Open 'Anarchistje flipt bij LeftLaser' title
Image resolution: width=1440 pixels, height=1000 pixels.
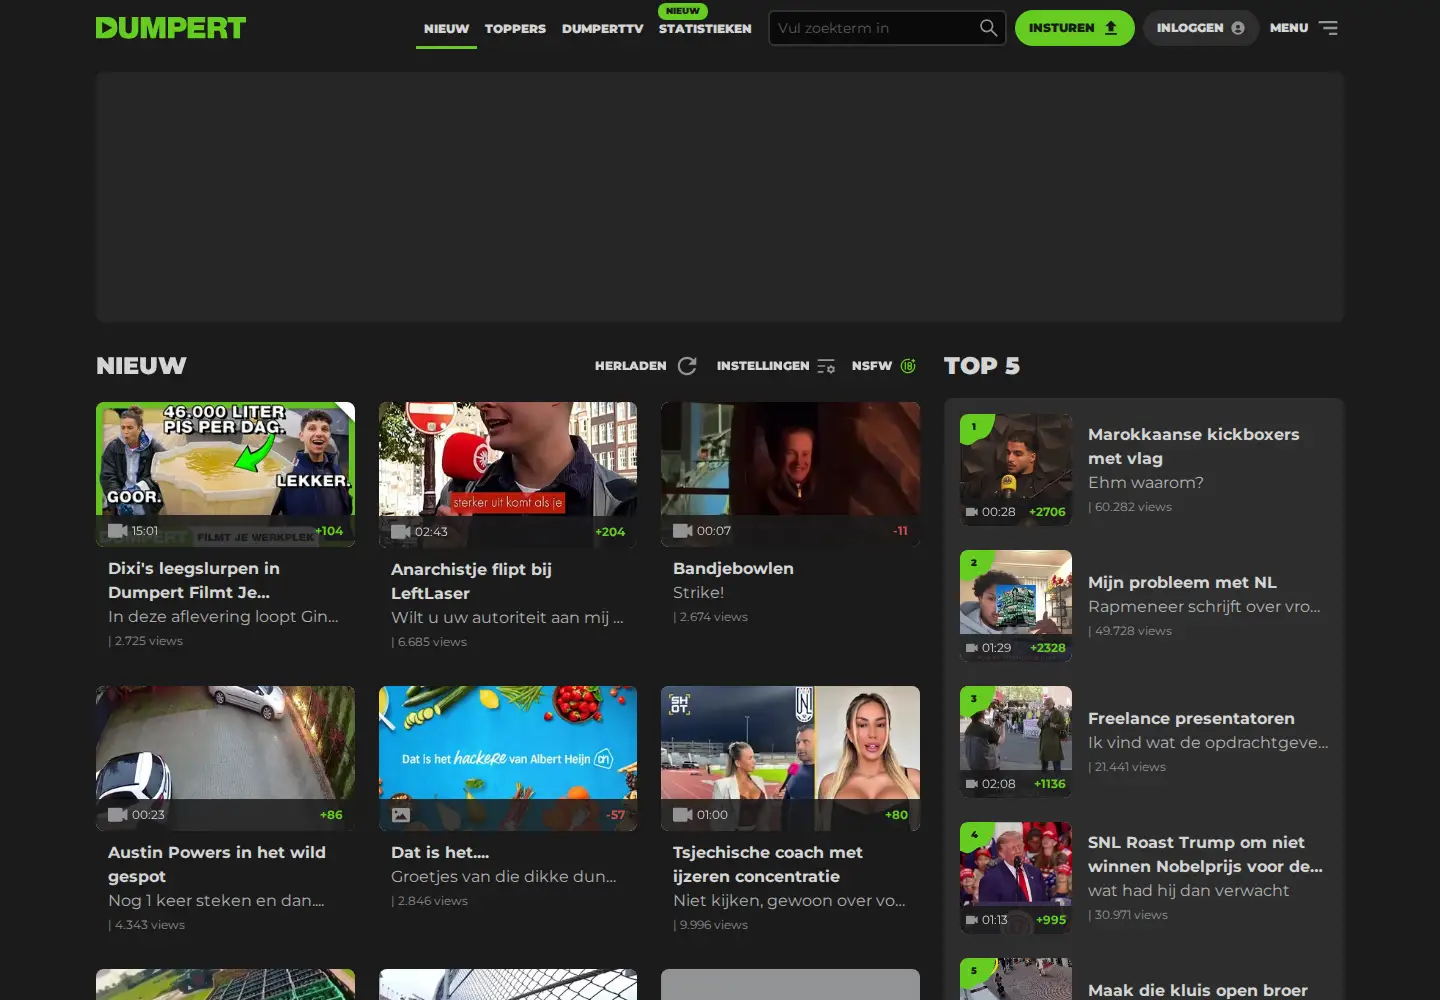[471, 581]
